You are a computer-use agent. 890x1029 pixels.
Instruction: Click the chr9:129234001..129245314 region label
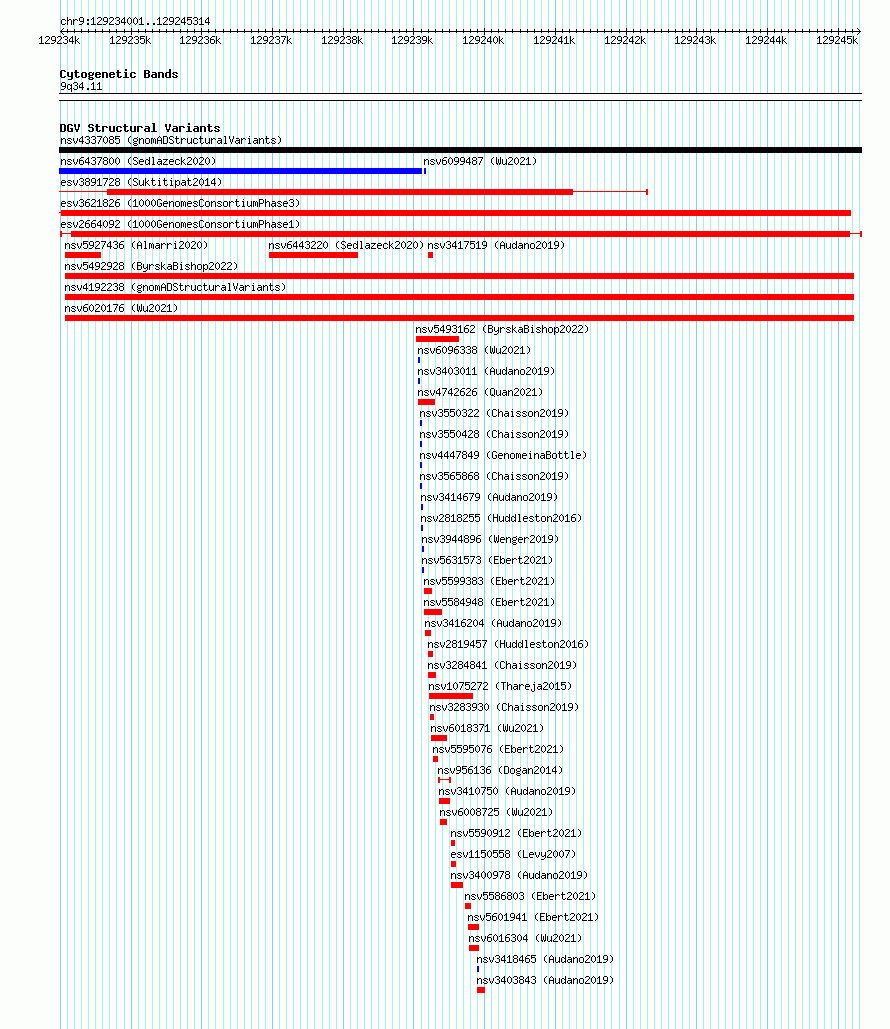(x=135, y=21)
